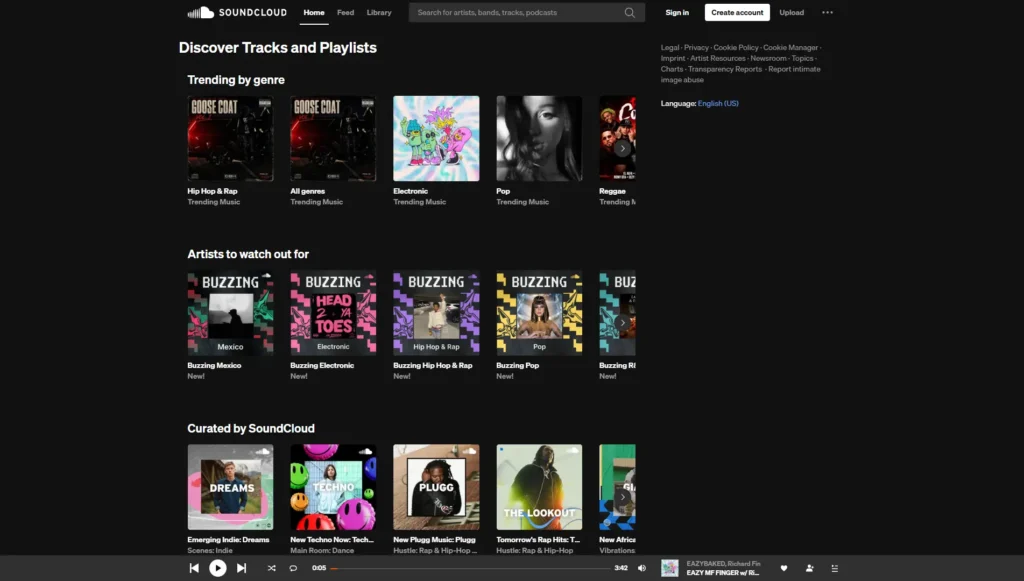
Task: Click the search magnifier icon
Action: pos(630,12)
